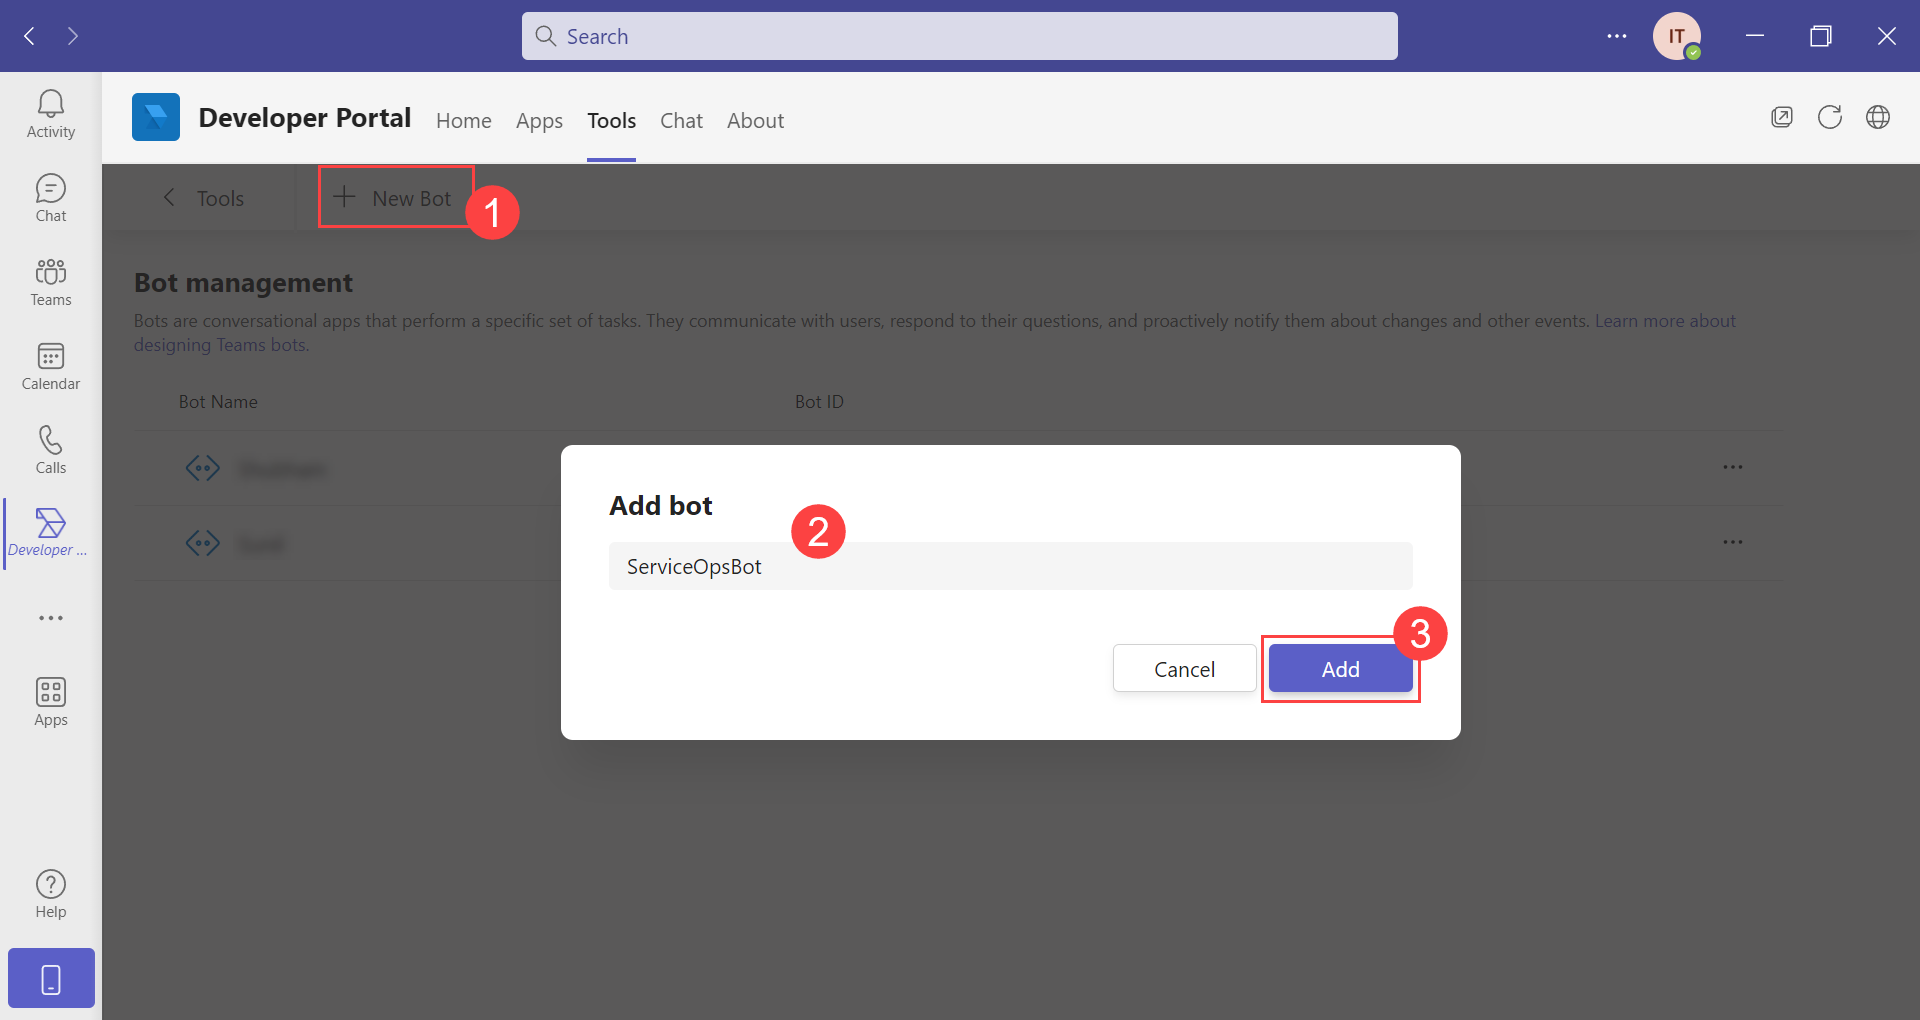
Task: Open the Teams sidebar icon
Action: pyautogui.click(x=50, y=281)
